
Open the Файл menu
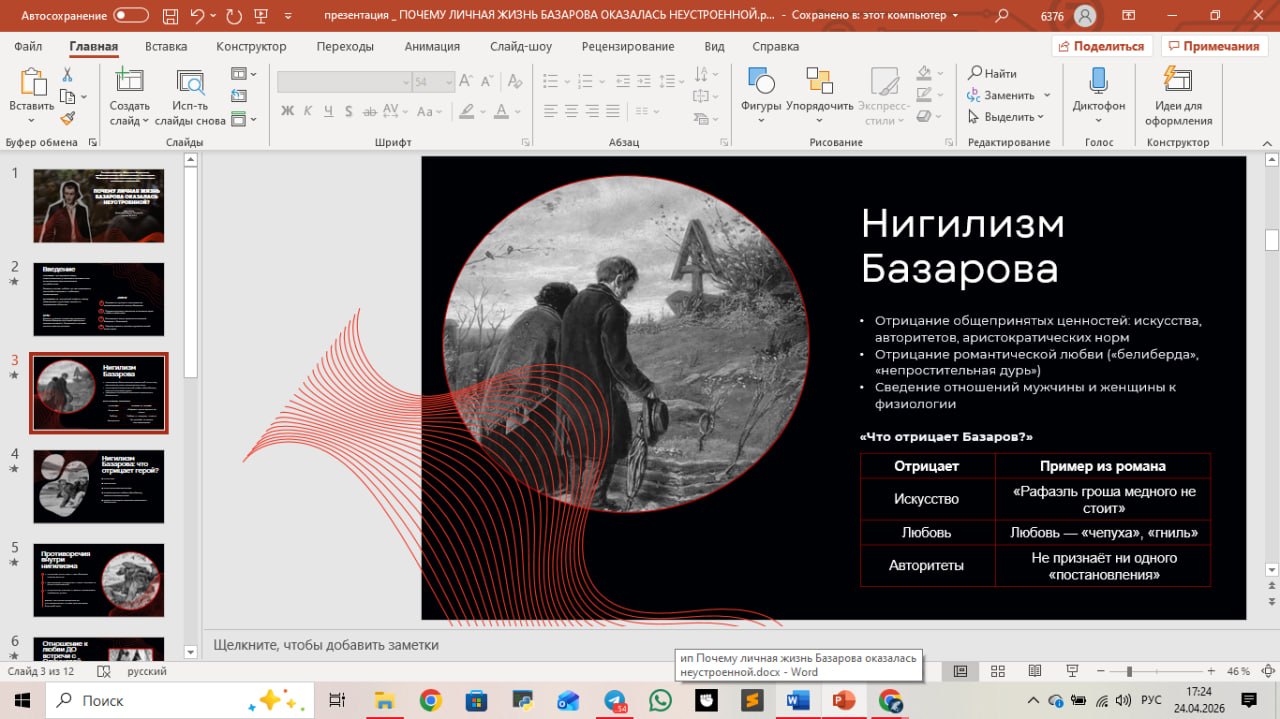(x=28, y=46)
